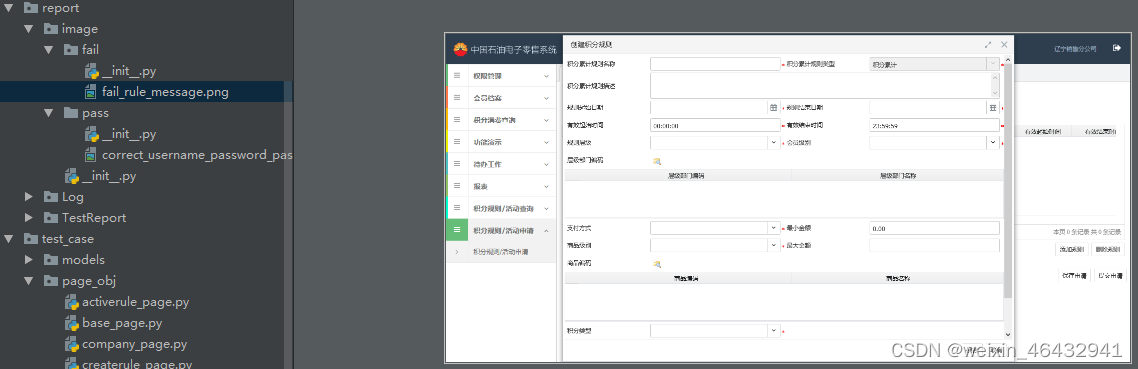Open the start date calendar picker icon
Viewport: 1138px width, 369px height.
773,108
